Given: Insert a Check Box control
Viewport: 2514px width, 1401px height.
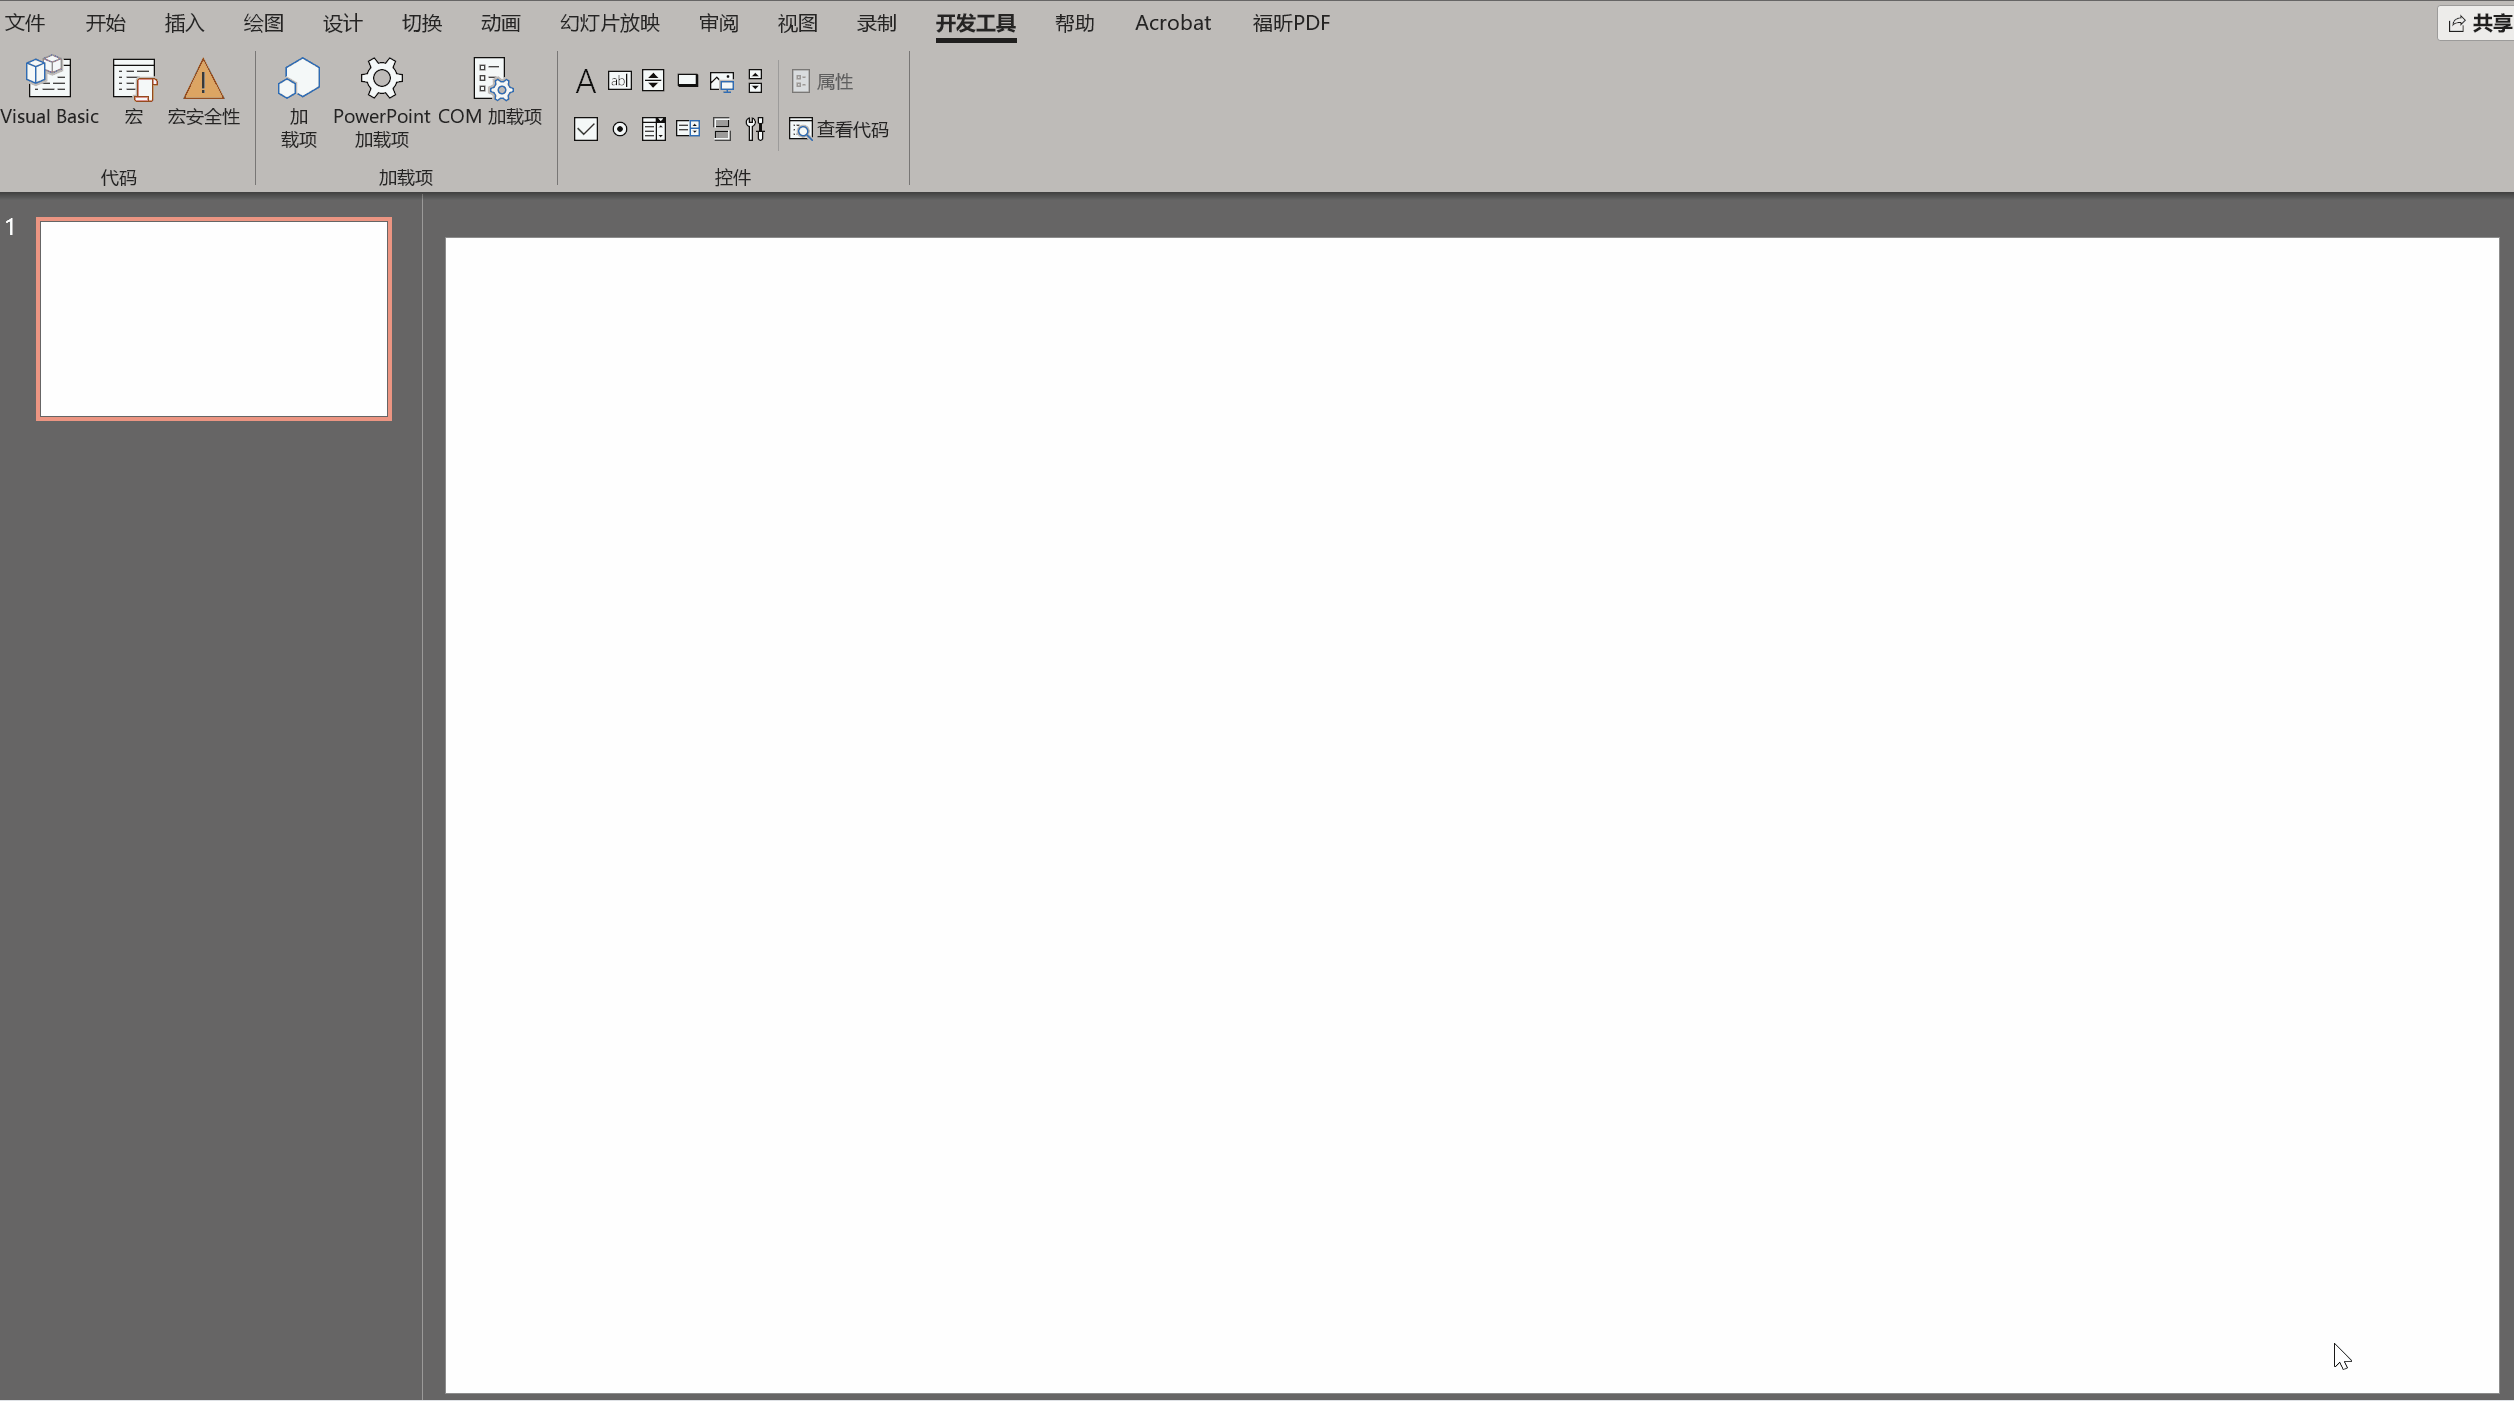Looking at the screenshot, I should click(586, 129).
